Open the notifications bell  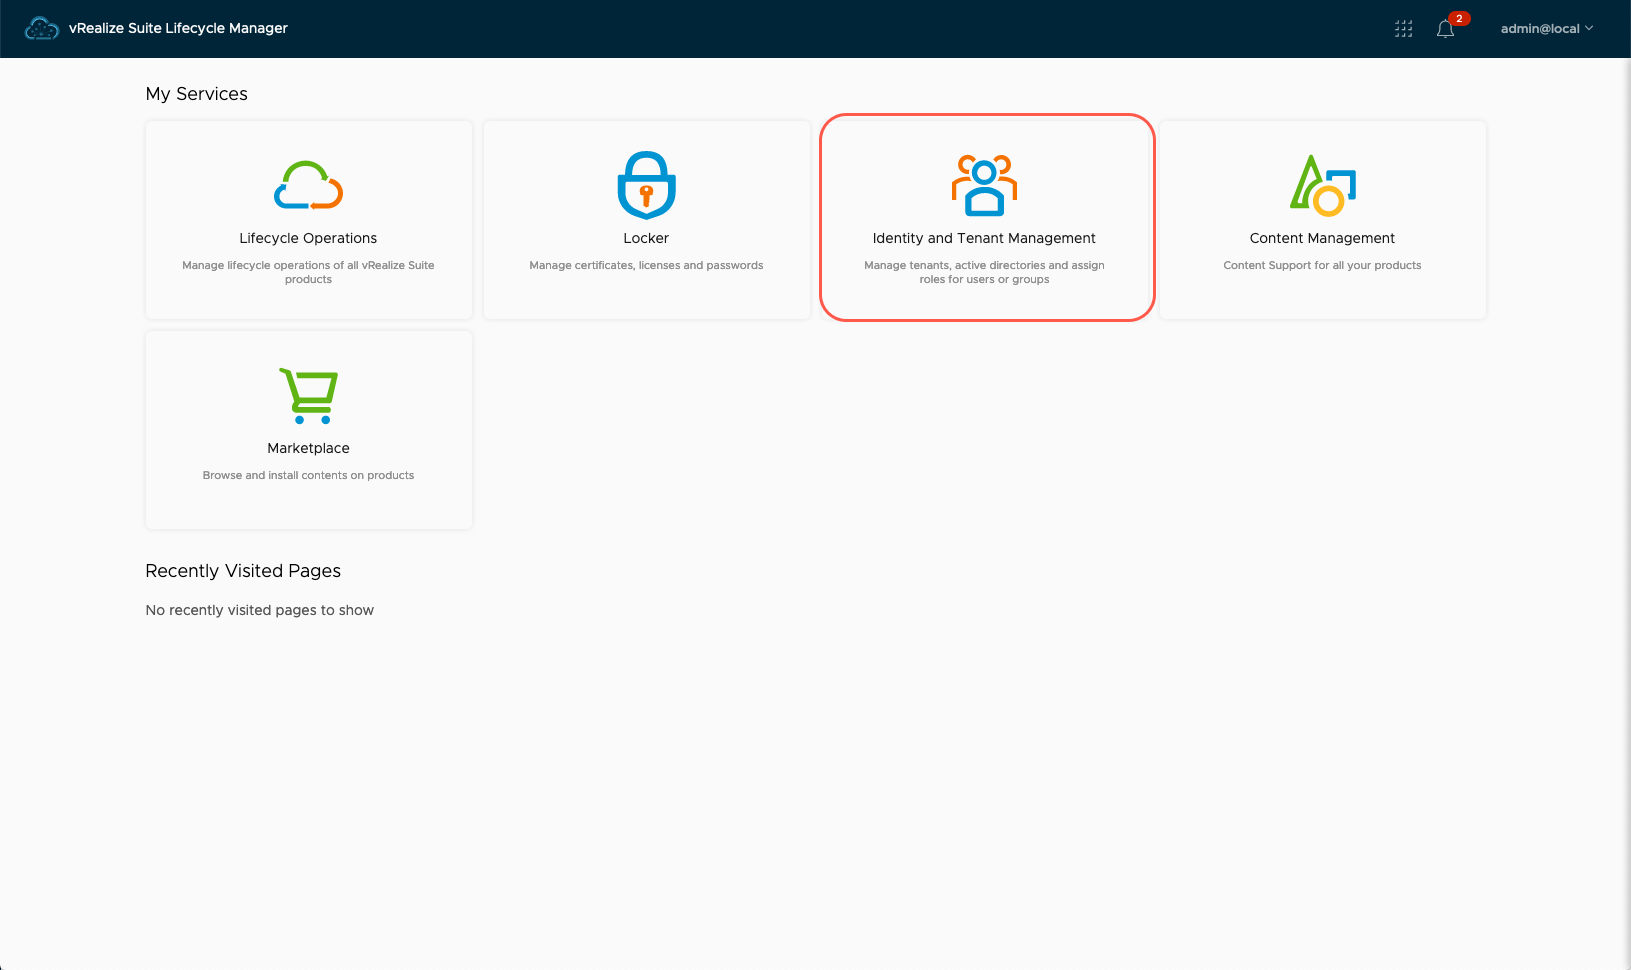pyautogui.click(x=1445, y=29)
